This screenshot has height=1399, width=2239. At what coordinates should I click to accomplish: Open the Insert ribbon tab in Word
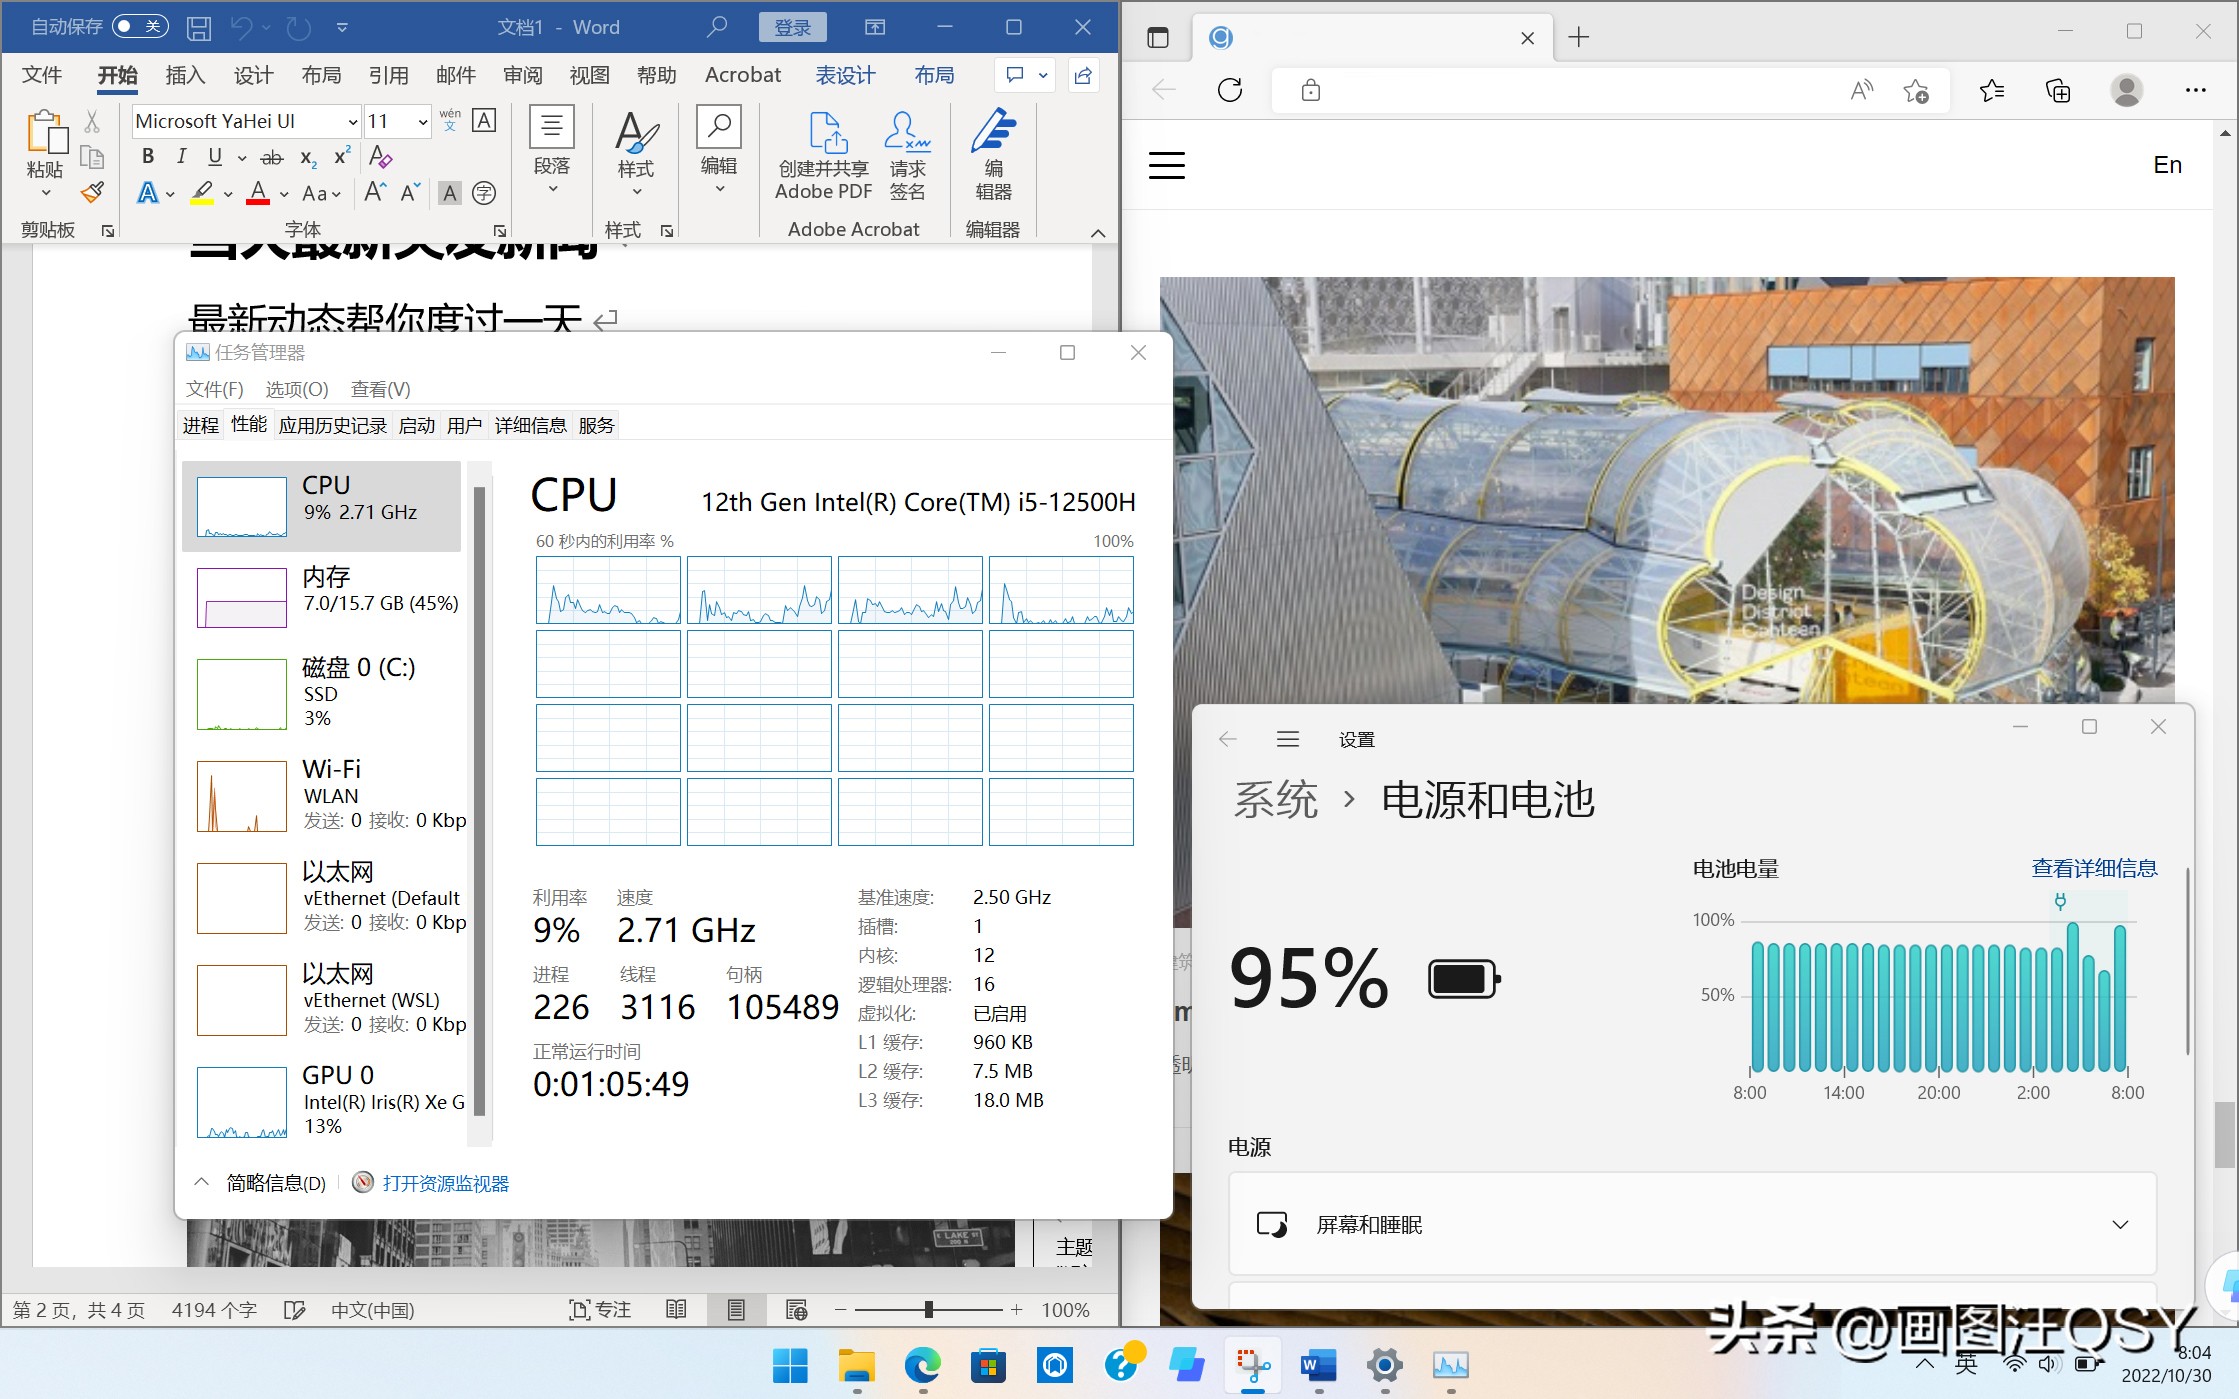[x=185, y=76]
